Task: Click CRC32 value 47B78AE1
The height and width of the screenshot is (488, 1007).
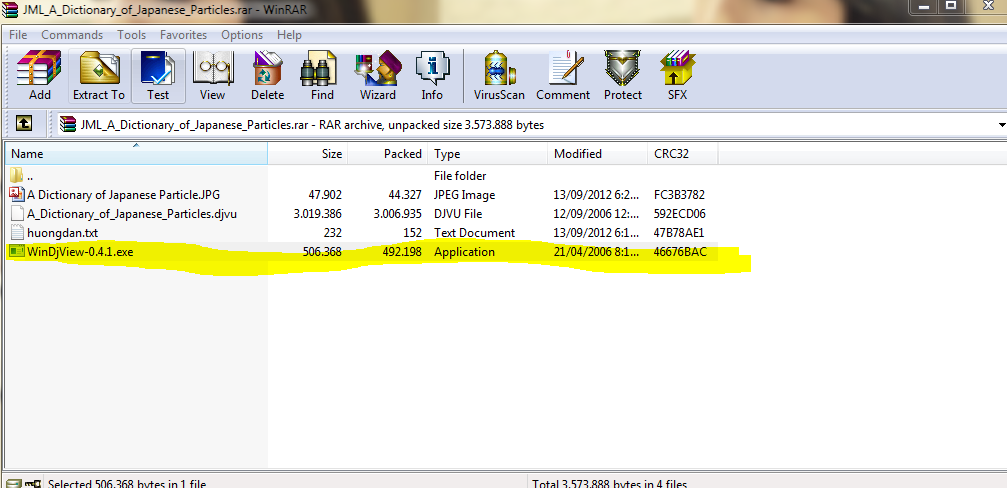Action: pyautogui.click(x=679, y=233)
